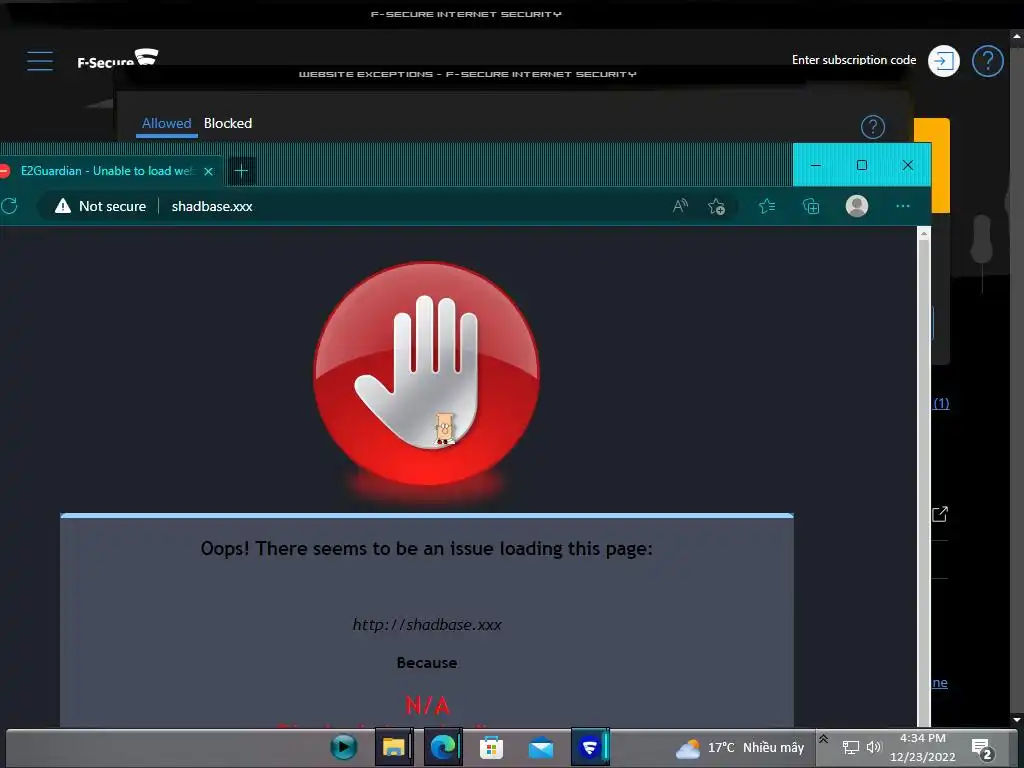Minimize the Edge browser window
Screen dimensions: 1024x768
pos(816,165)
